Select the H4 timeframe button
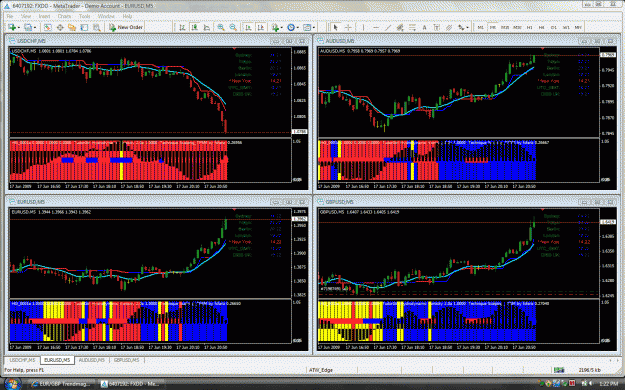The width and height of the screenshot is (625, 390). click(542, 27)
